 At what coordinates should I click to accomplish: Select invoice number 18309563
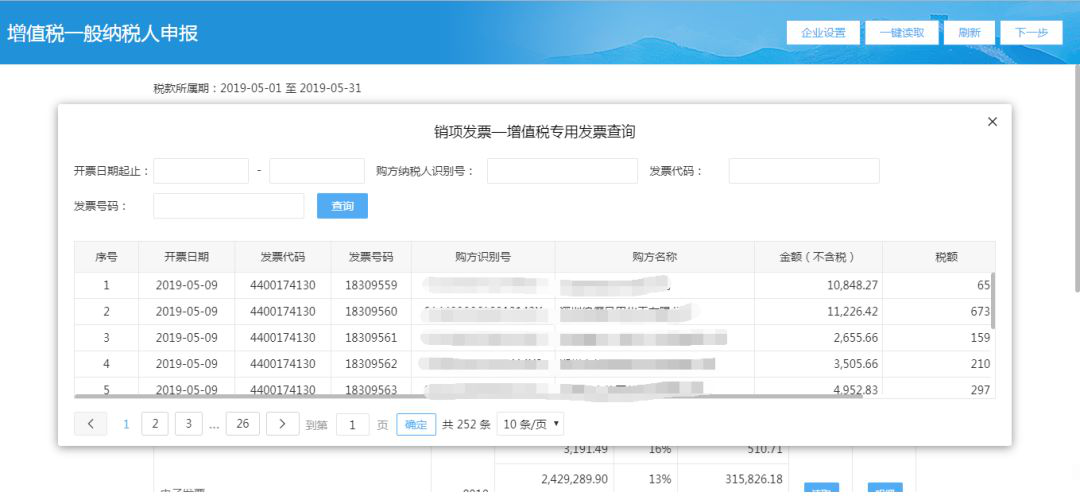pyautogui.click(x=371, y=390)
